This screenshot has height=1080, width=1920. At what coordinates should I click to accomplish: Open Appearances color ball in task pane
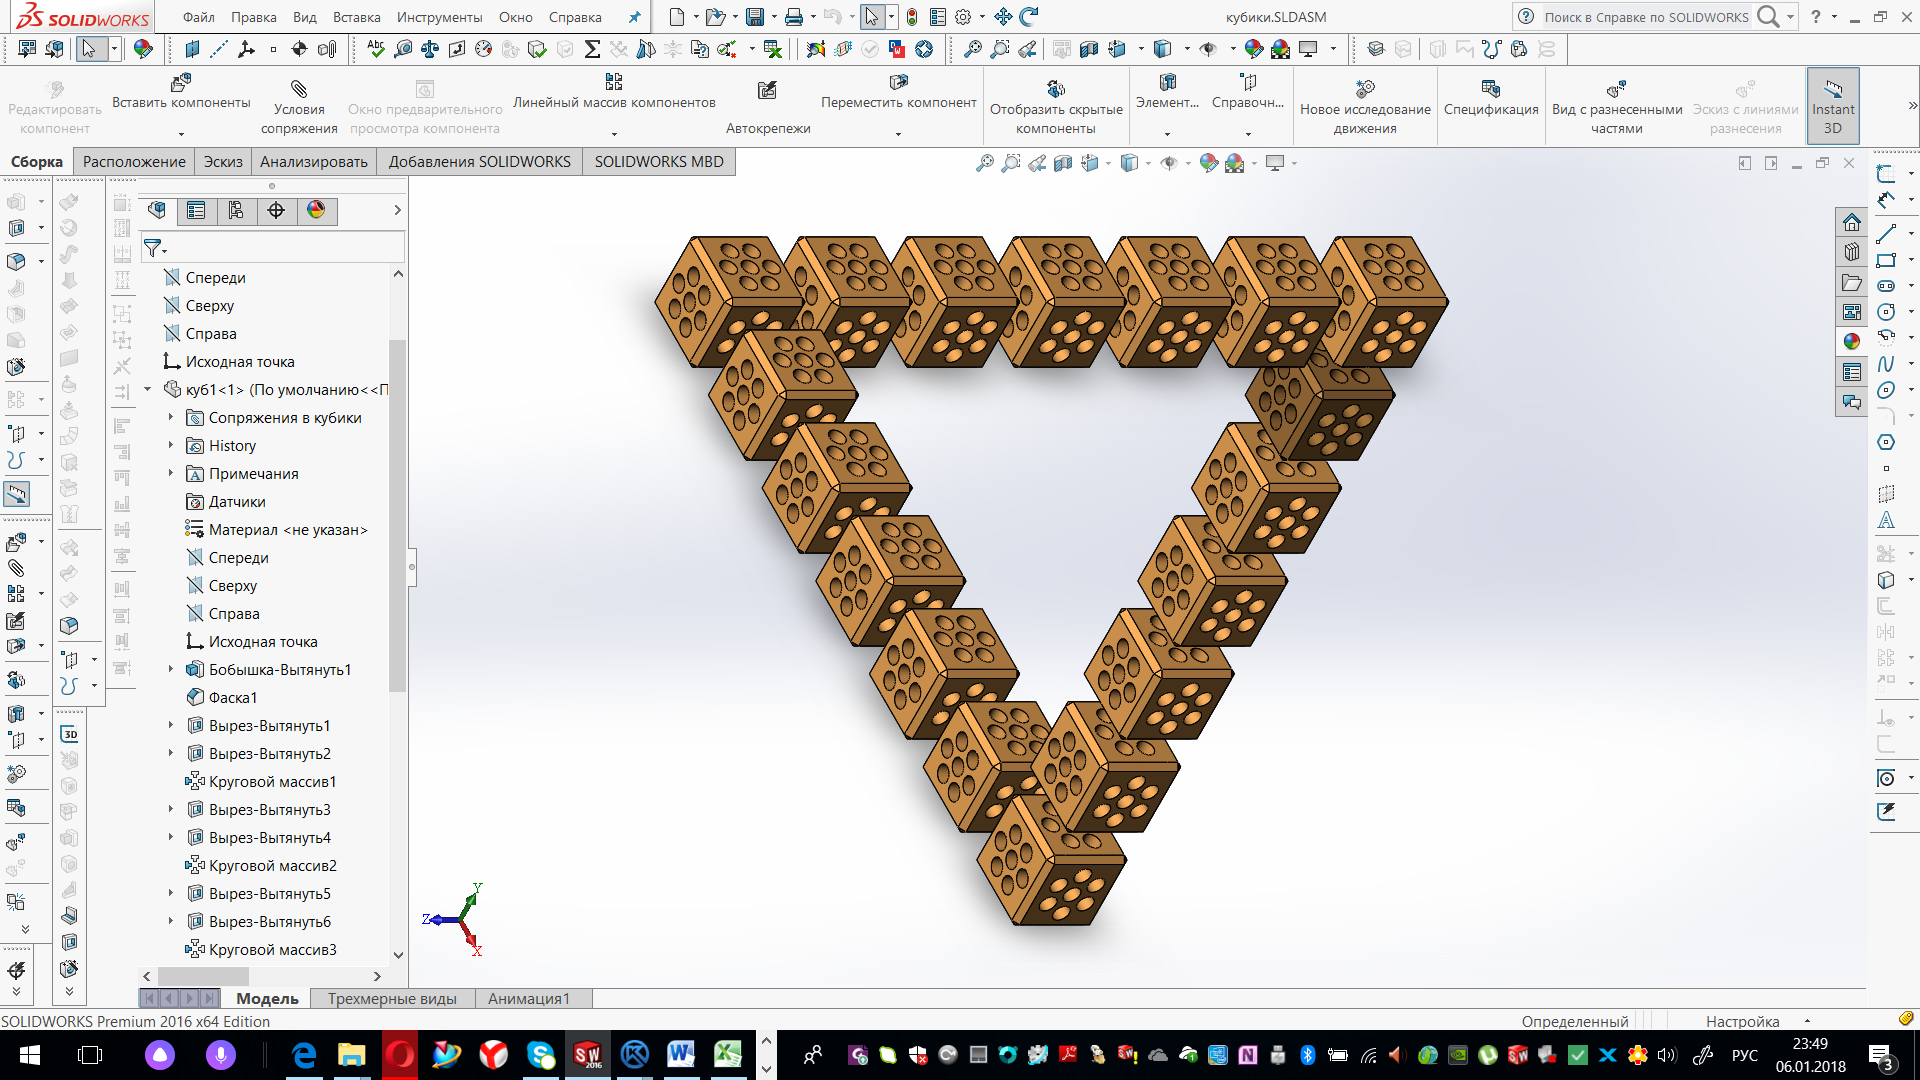click(x=1852, y=342)
